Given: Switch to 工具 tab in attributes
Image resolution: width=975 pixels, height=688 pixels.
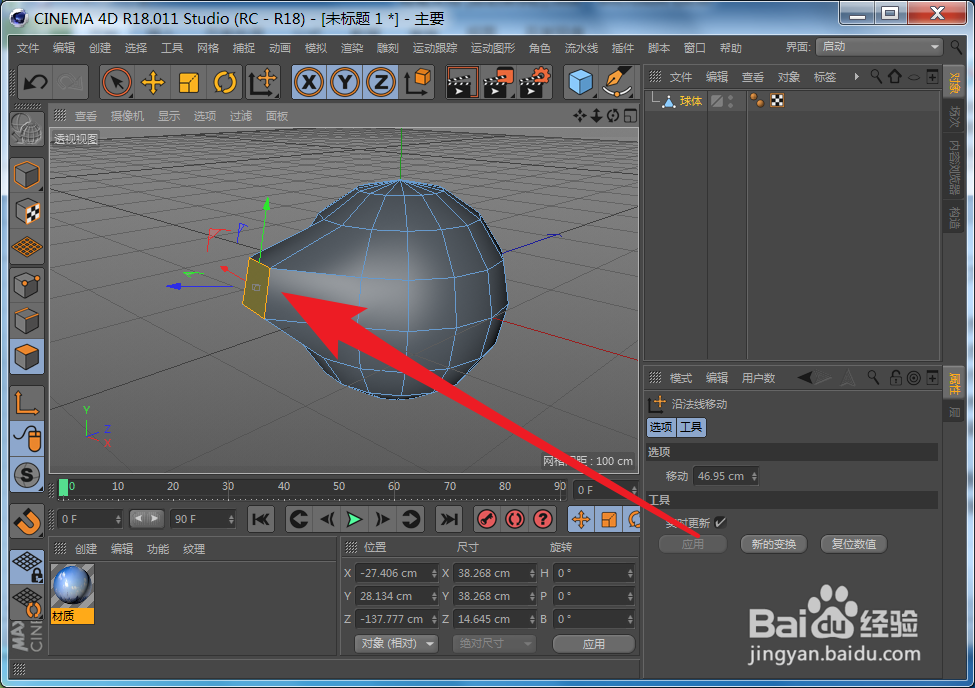Looking at the screenshot, I should [x=691, y=427].
